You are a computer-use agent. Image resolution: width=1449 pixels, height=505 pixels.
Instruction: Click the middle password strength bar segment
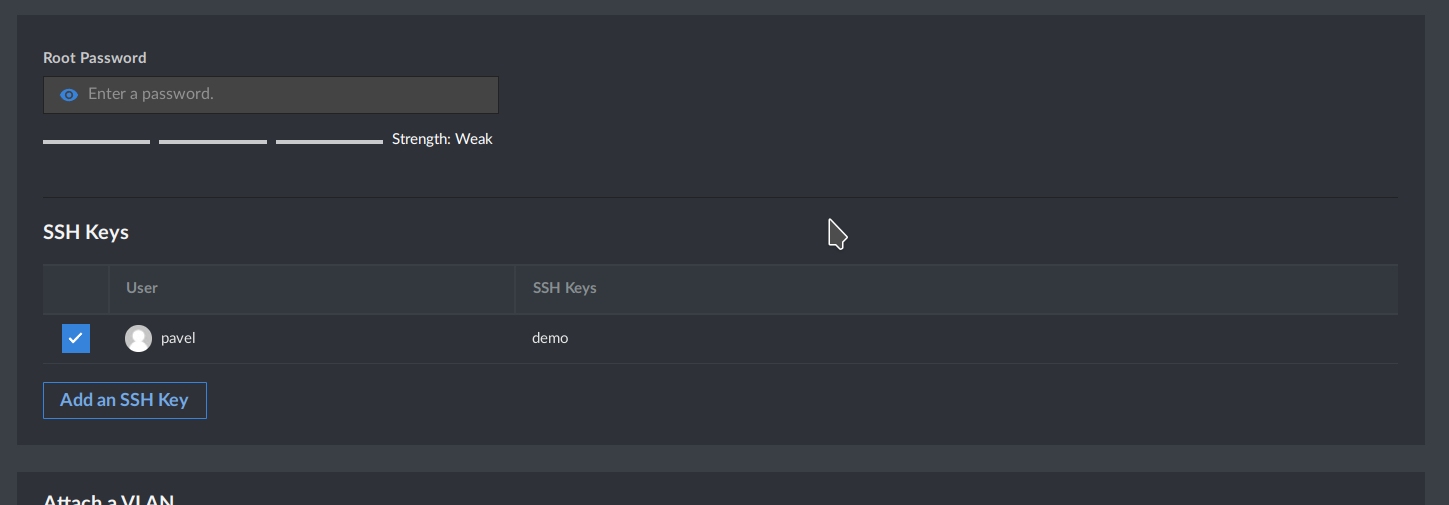tap(213, 142)
